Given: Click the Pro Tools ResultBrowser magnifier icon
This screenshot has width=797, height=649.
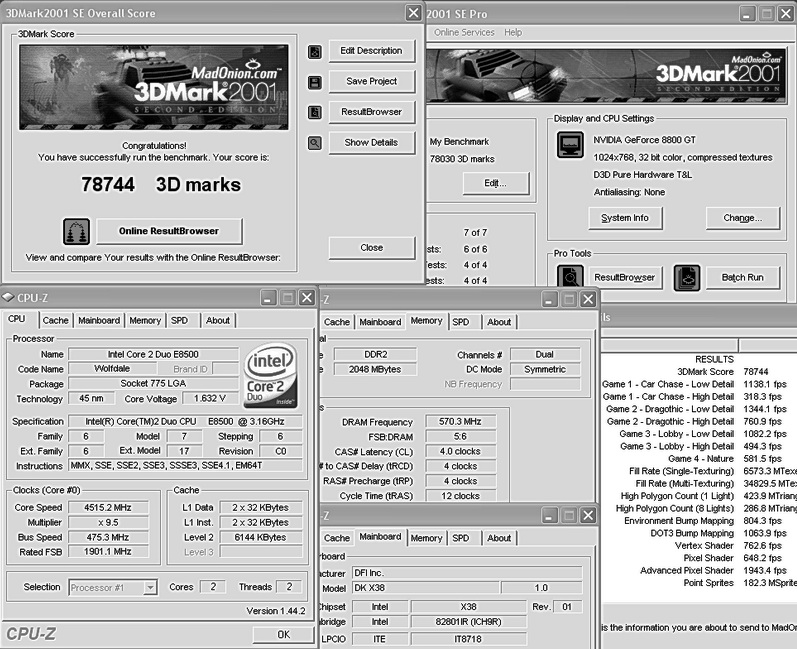Looking at the screenshot, I should (x=570, y=277).
